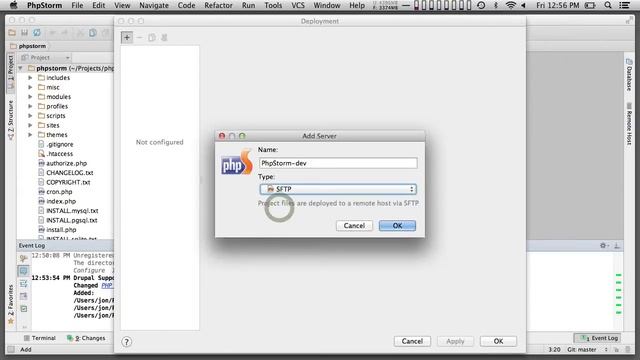
Task: Click the Wi-Fi icon in menu bar
Action: pos(510,5)
